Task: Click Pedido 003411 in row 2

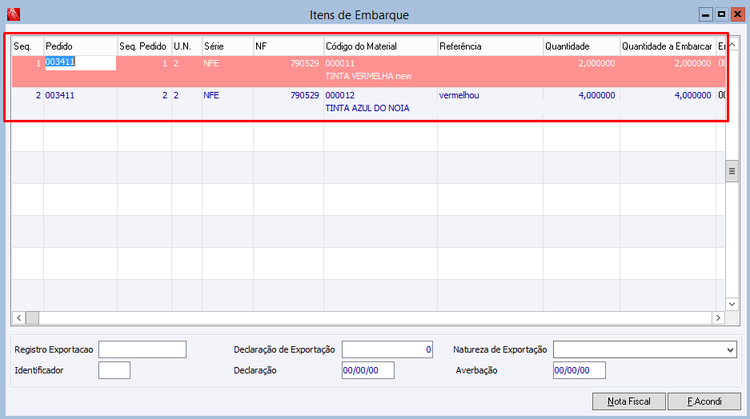Action: (60, 95)
